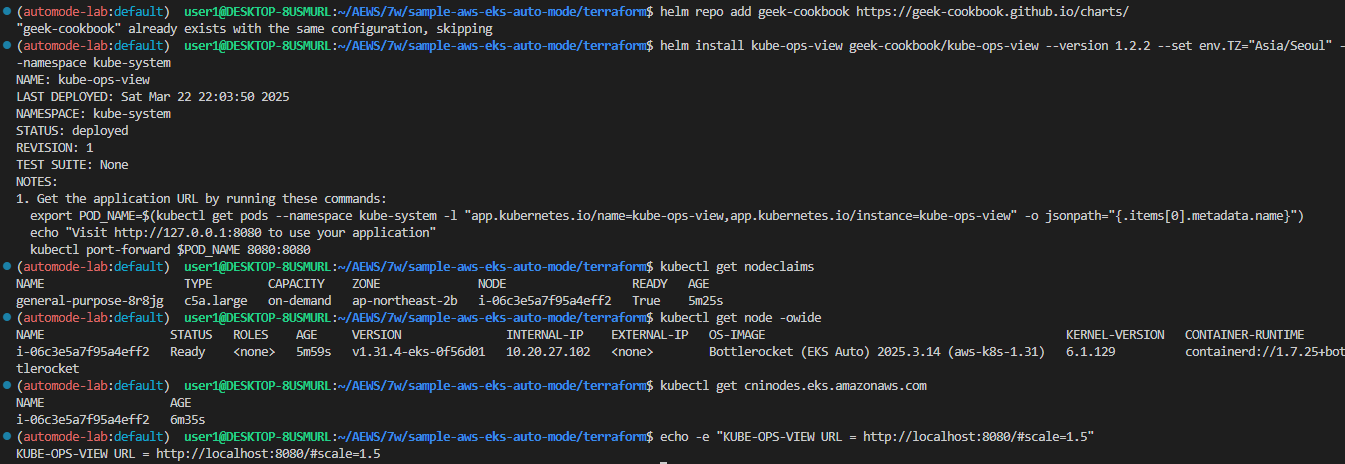
Task: Click the OS-IMAGE column header
Action: coord(737,335)
